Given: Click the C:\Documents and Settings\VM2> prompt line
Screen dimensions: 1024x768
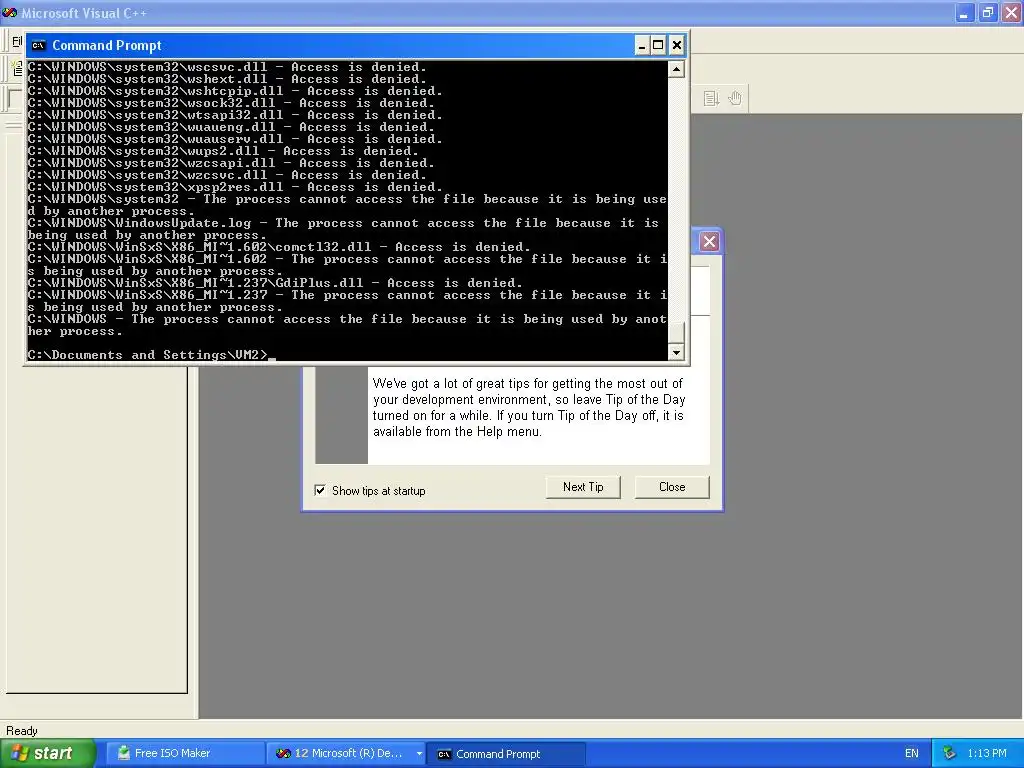Looking at the screenshot, I should 152,355.
